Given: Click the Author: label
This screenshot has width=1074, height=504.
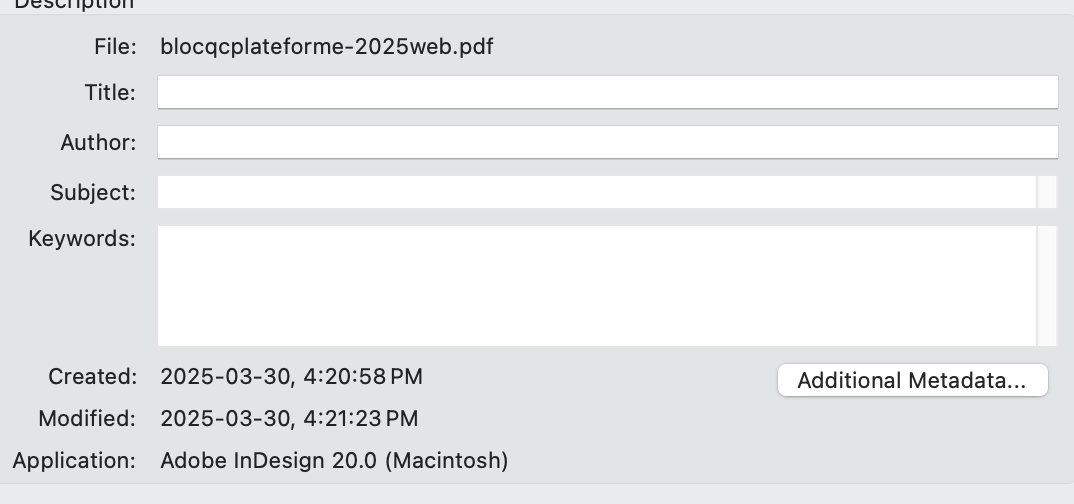Looking at the screenshot, I should tap(98, 142).
